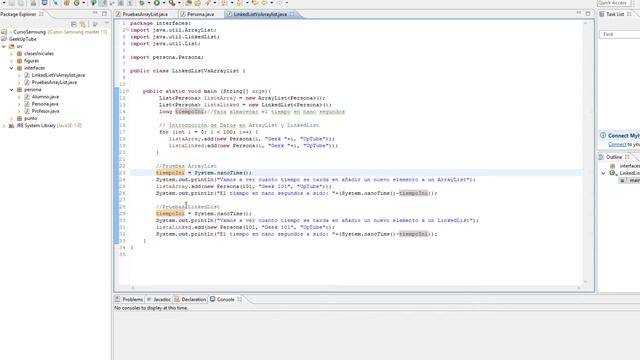Switch to the Persona.java editor tab
The width and height of the screenshot is (640, 360).
[x=200, y=14]
